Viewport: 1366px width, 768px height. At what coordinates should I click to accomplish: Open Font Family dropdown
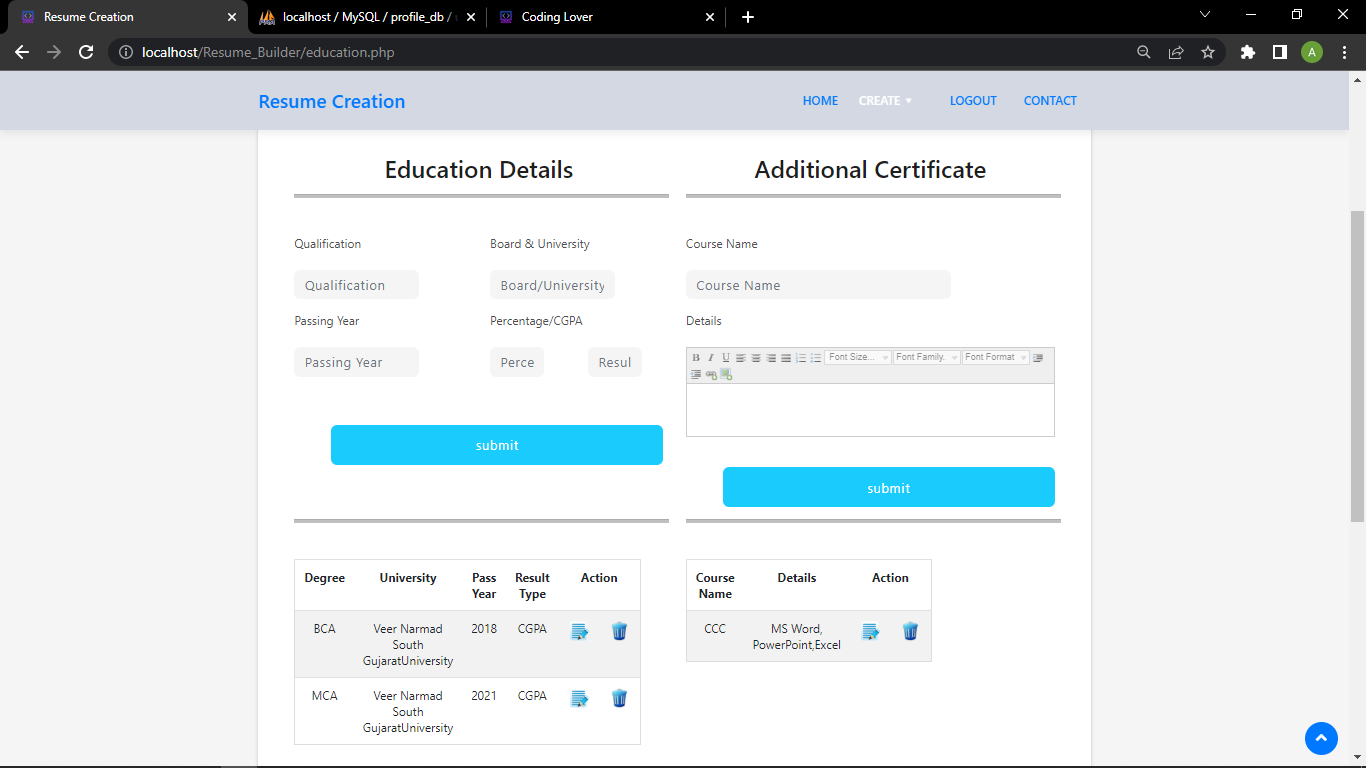(x=927, y=358)
